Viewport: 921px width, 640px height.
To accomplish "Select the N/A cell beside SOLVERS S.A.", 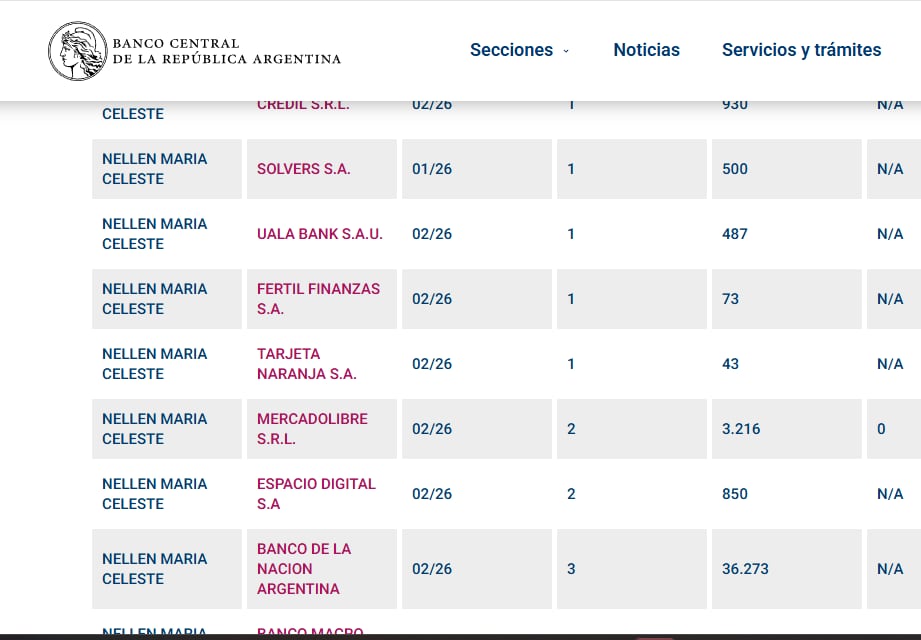I will coord(890,169).
